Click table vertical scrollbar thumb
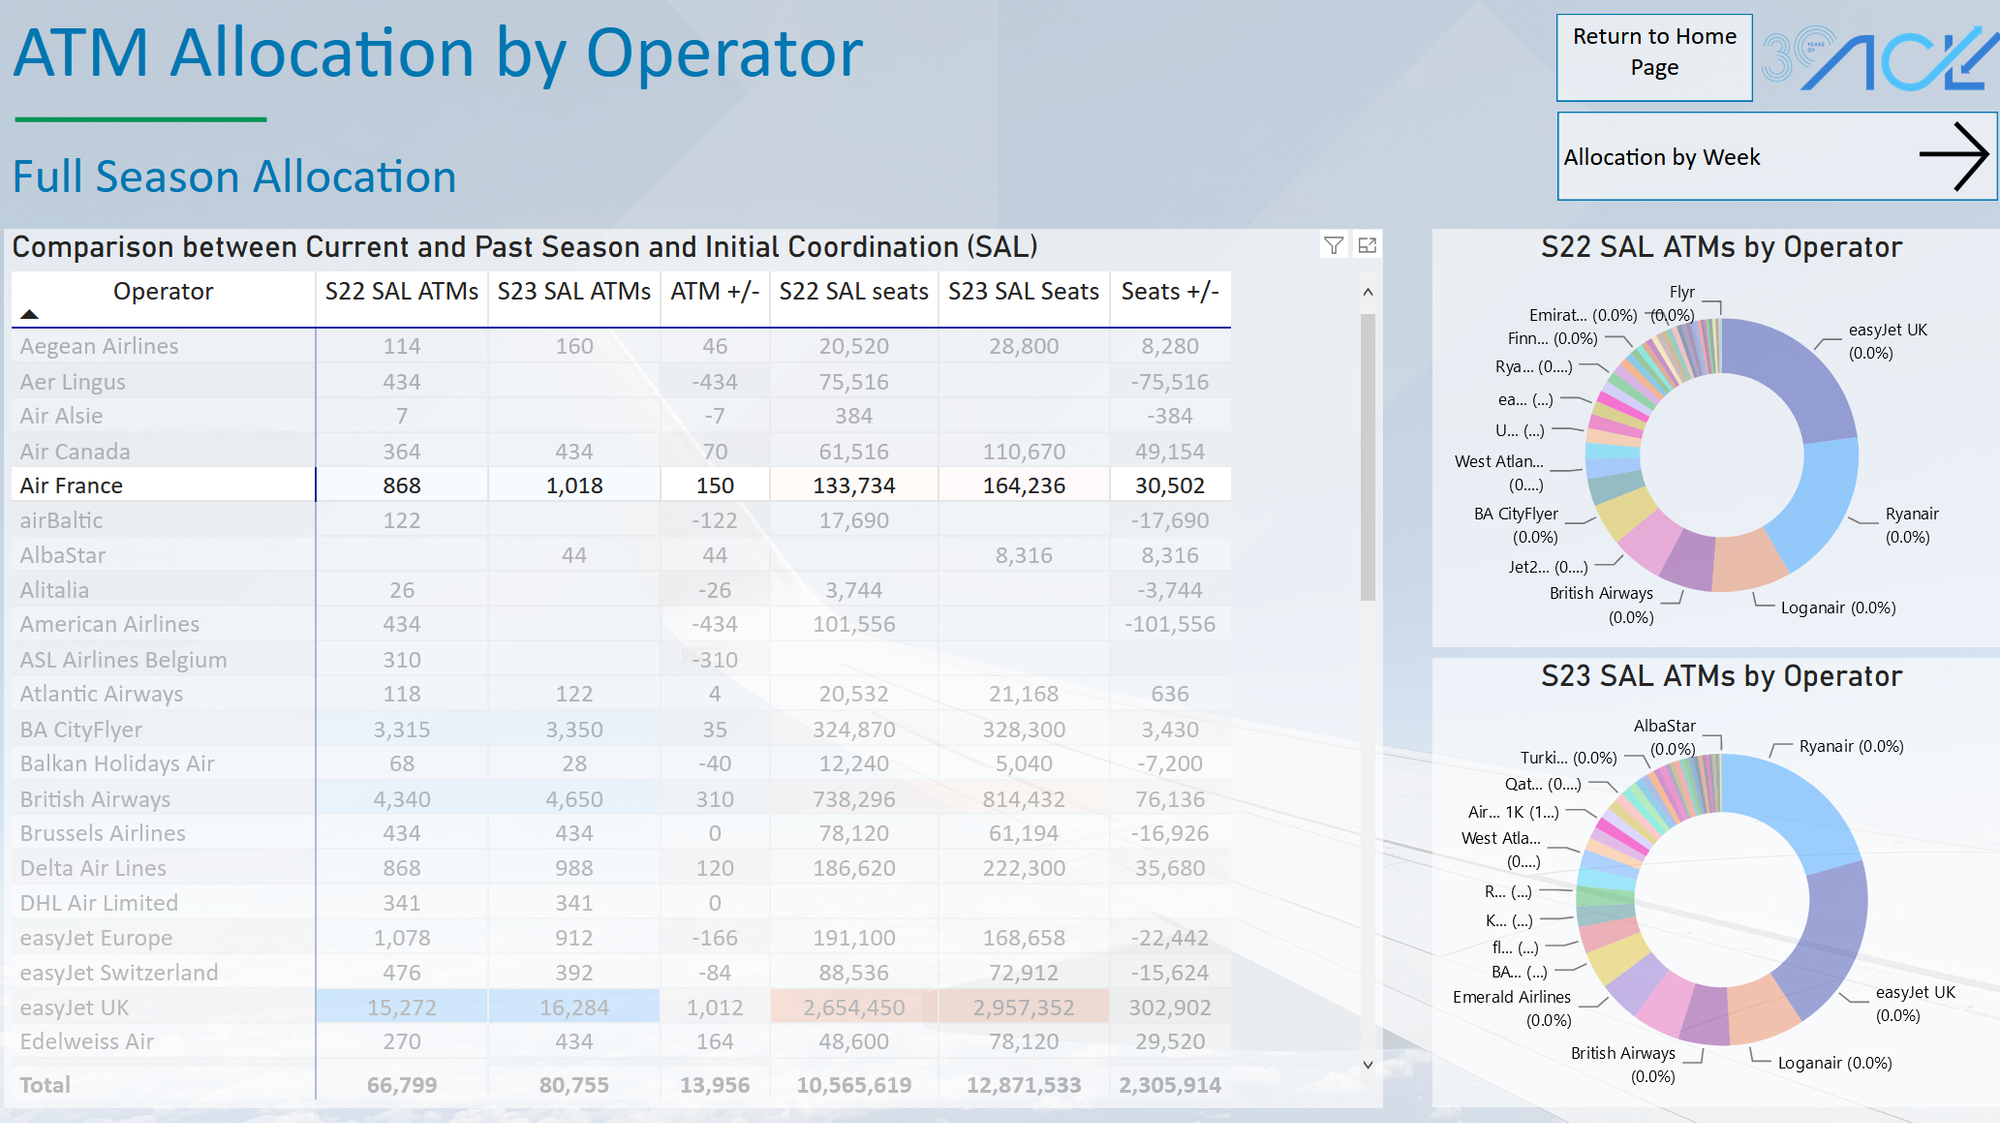Screen dimensions: 2000x1123 [x=1367, y=455]
